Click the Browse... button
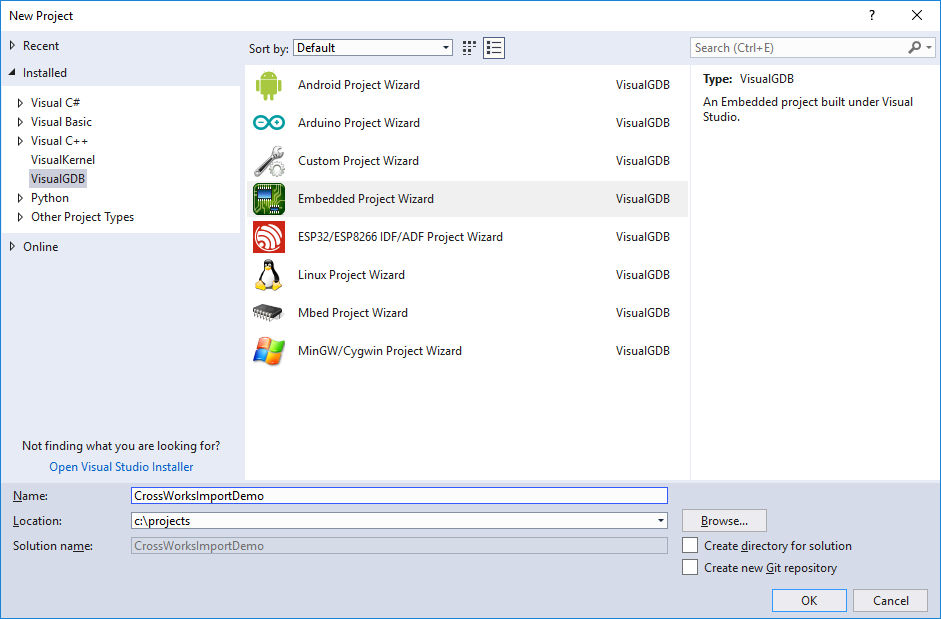The image size is (941, 619). point(724,521)
